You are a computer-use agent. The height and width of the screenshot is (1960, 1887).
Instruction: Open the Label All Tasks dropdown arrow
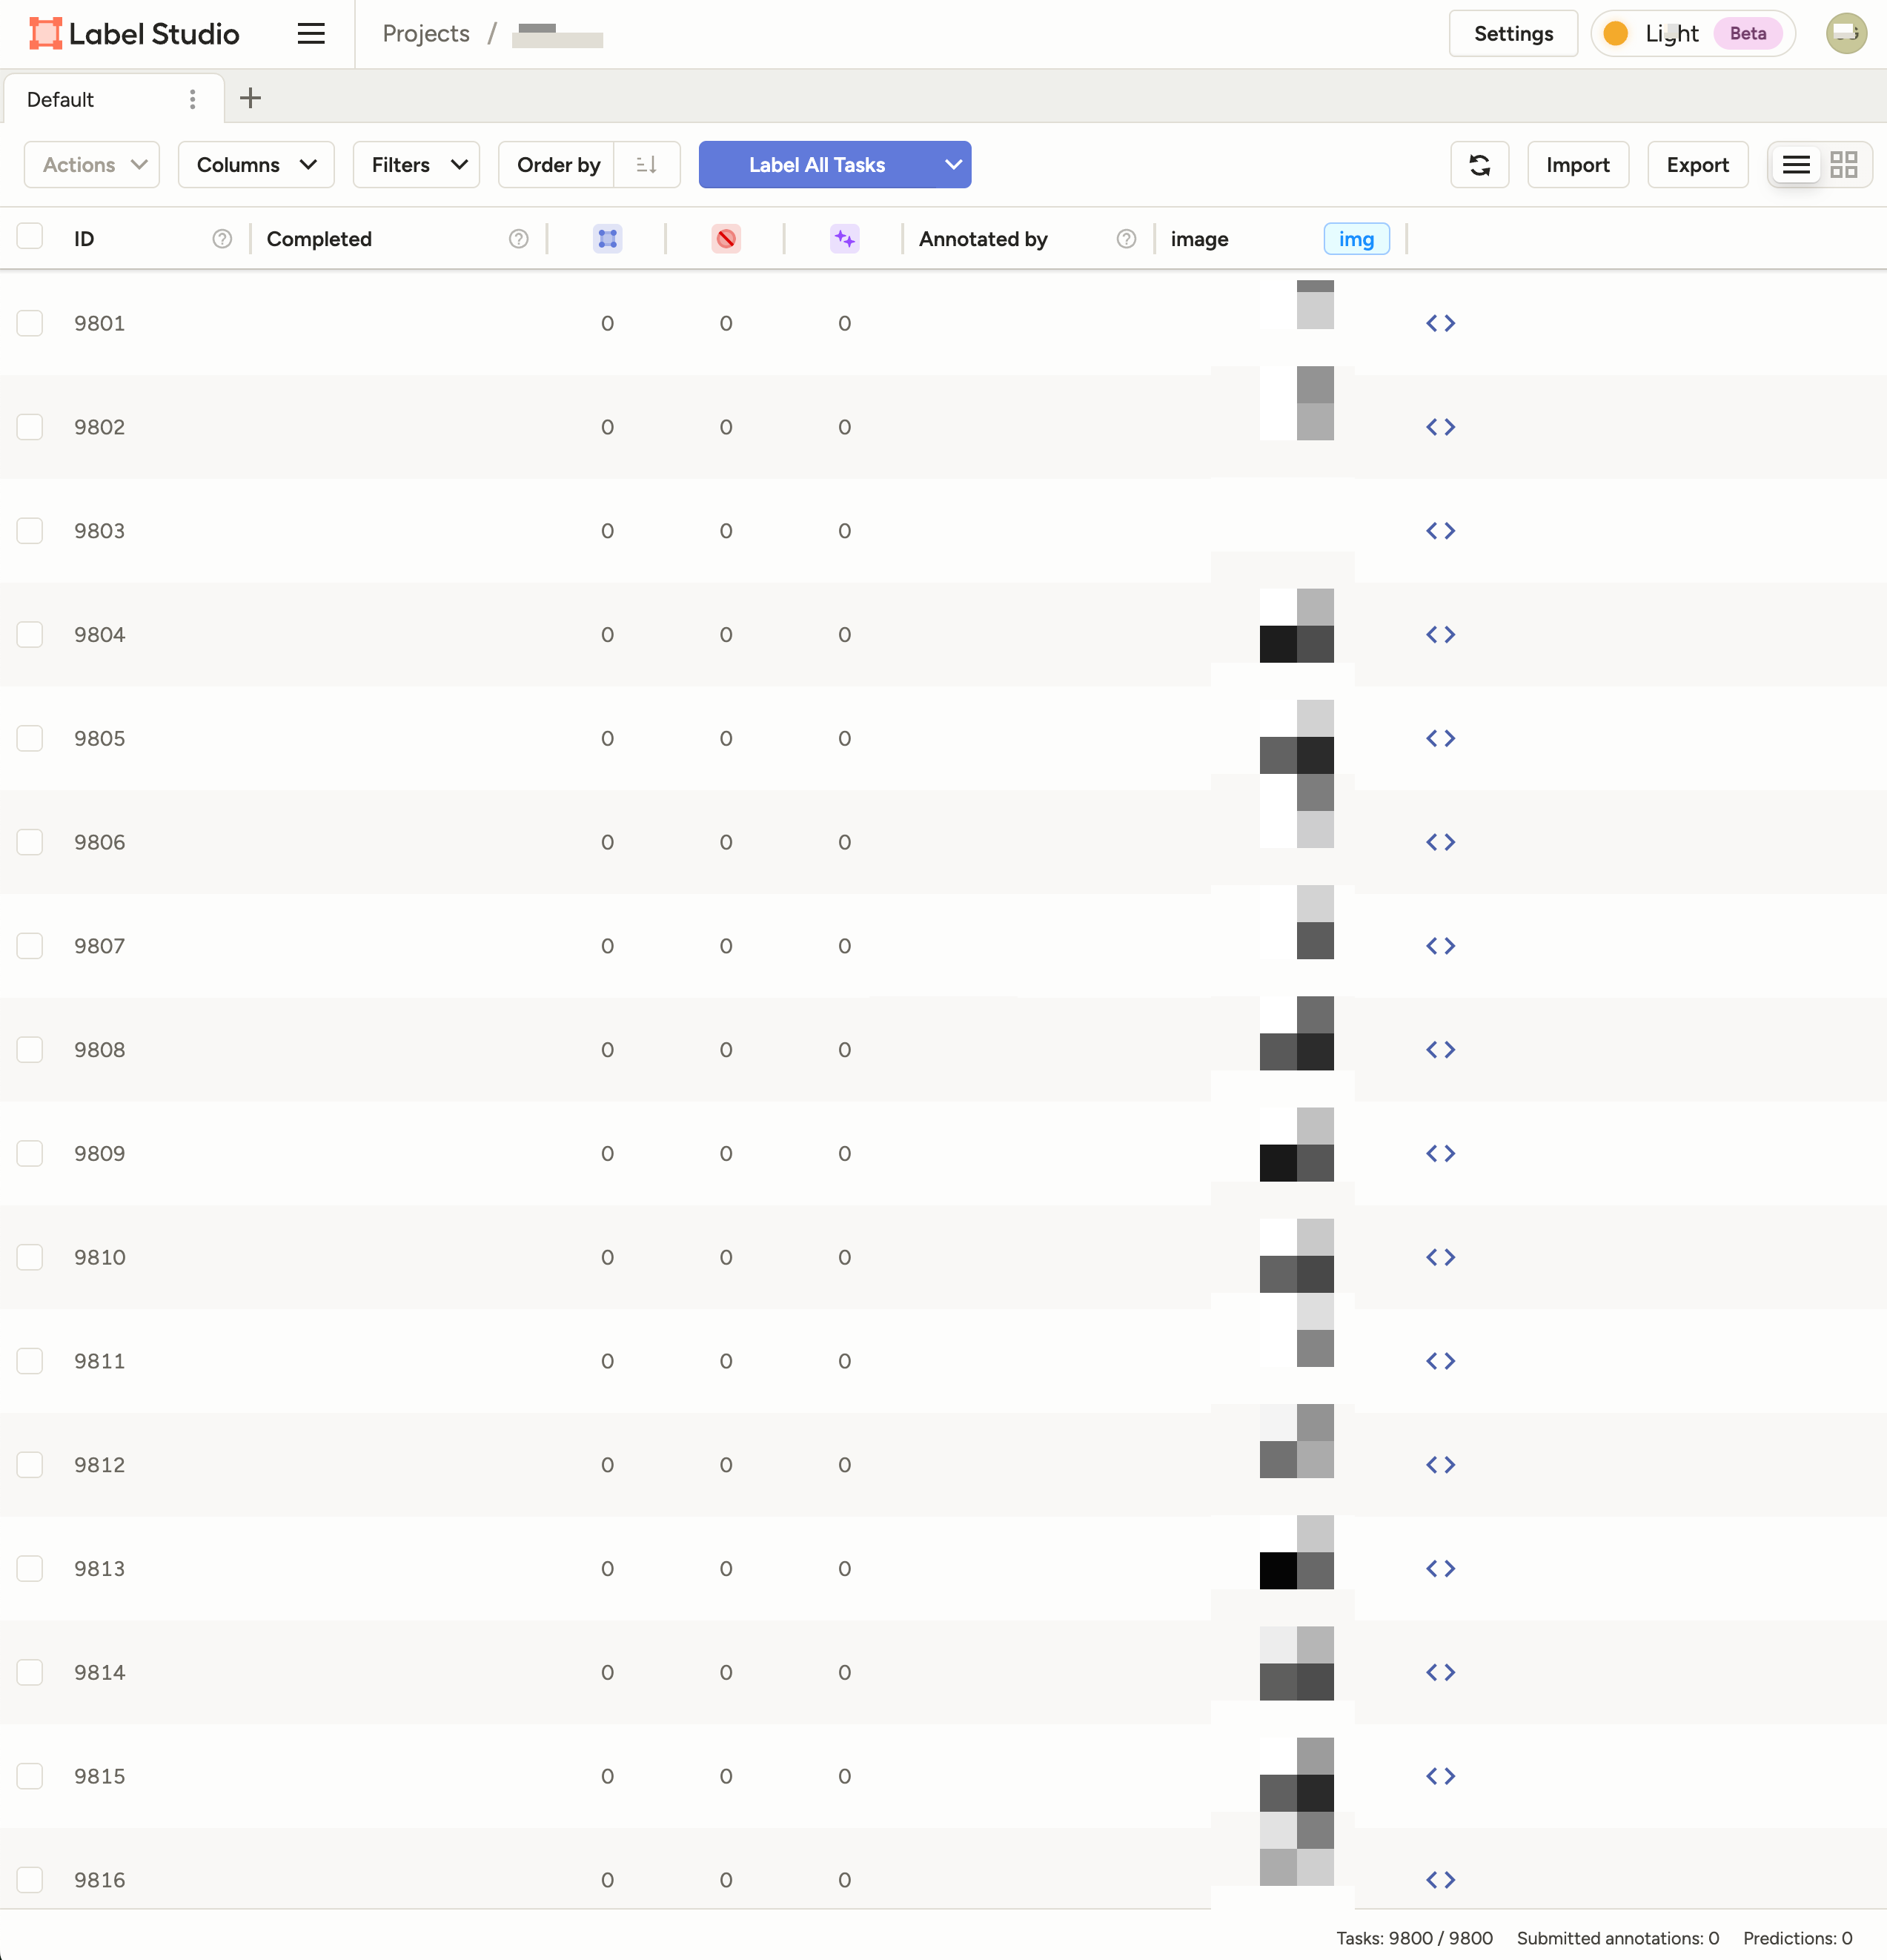(952, 165)
